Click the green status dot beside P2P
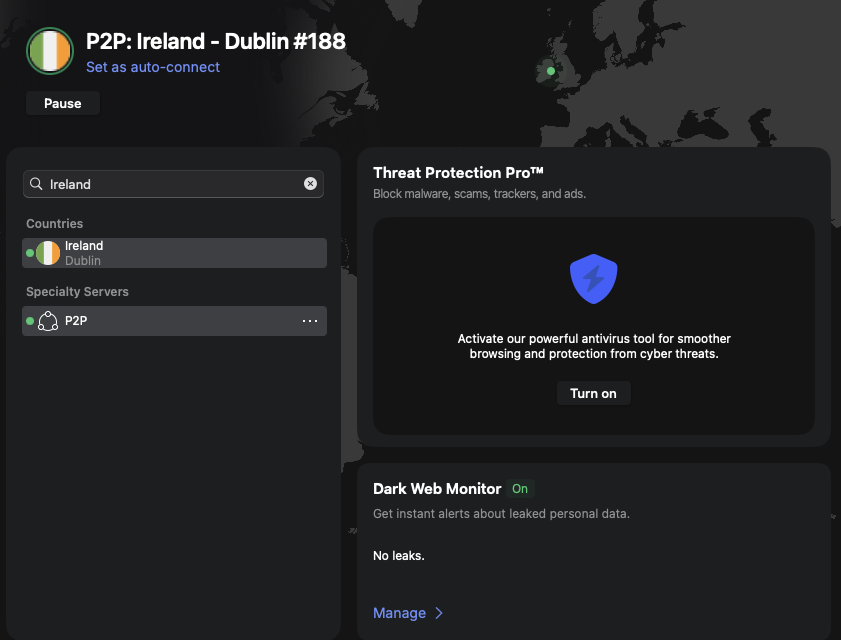Screen dimensions: 841x640 30,321
